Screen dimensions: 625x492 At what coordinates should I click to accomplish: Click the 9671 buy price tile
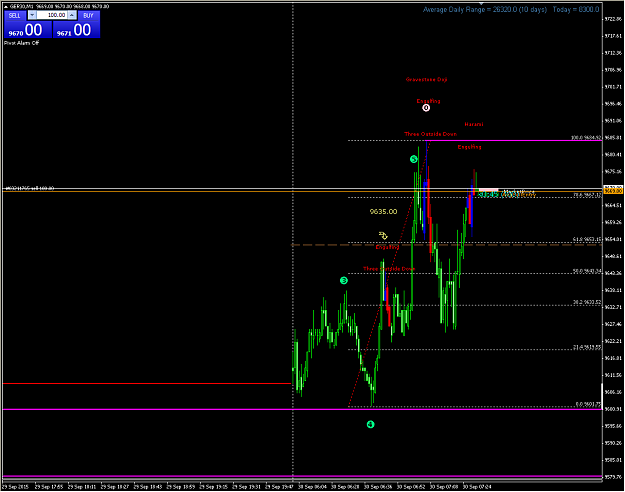(x=76, y=30)
